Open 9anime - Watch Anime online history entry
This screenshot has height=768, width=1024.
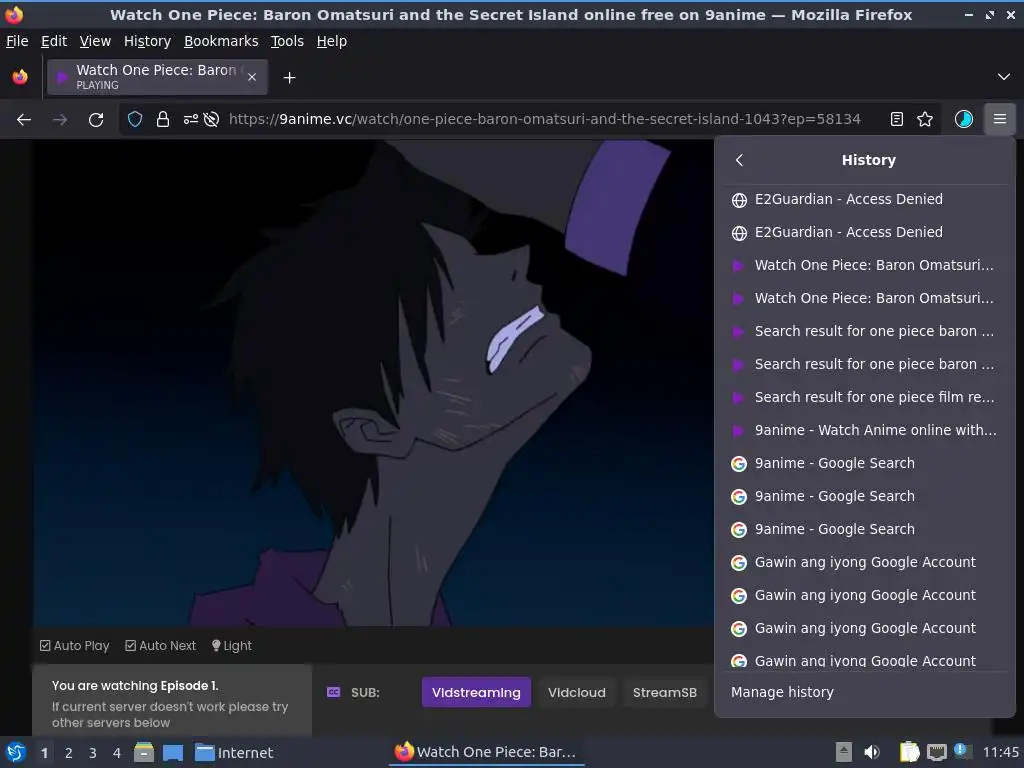pyautogui.click(x=865, y=430)
